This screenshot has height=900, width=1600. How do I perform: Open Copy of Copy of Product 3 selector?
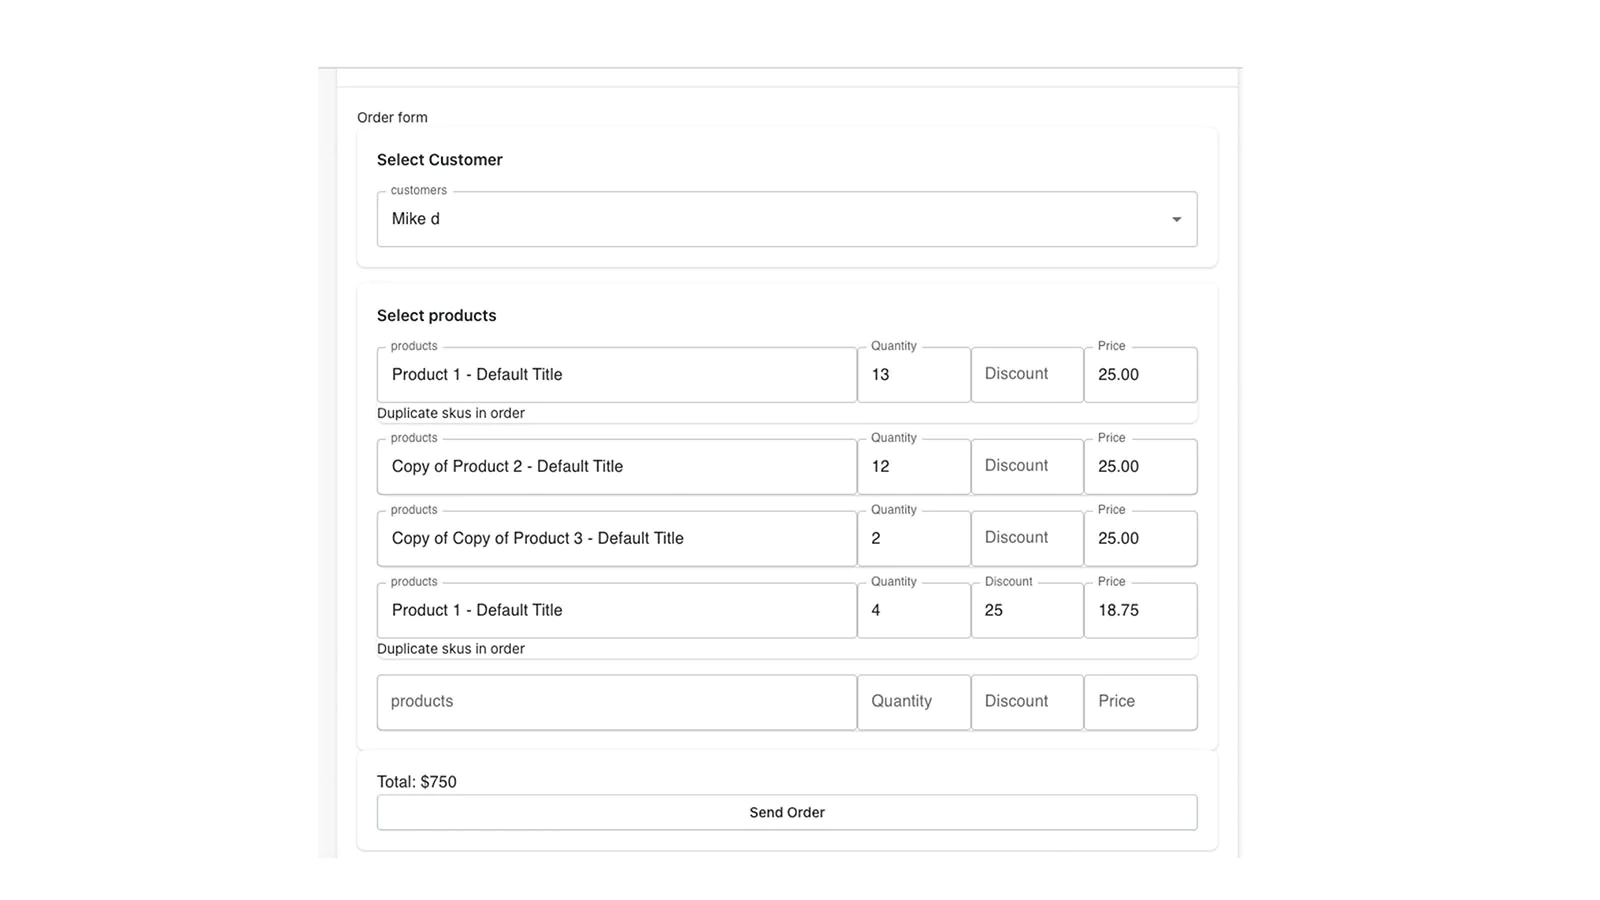(x=616, y=539)
